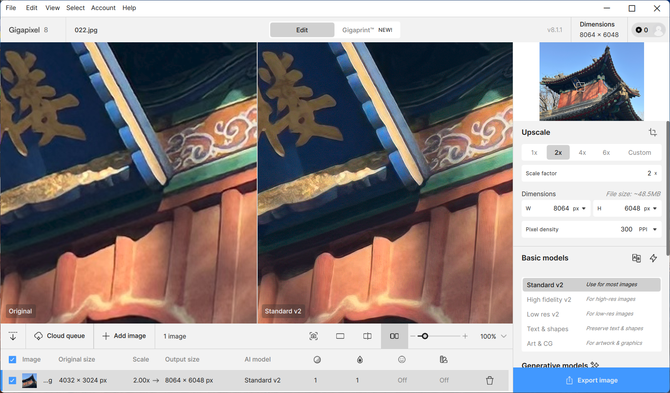Select the Low res v2 model
The height and width of the screenshot is (393, 670).
(x=591, y=314)
